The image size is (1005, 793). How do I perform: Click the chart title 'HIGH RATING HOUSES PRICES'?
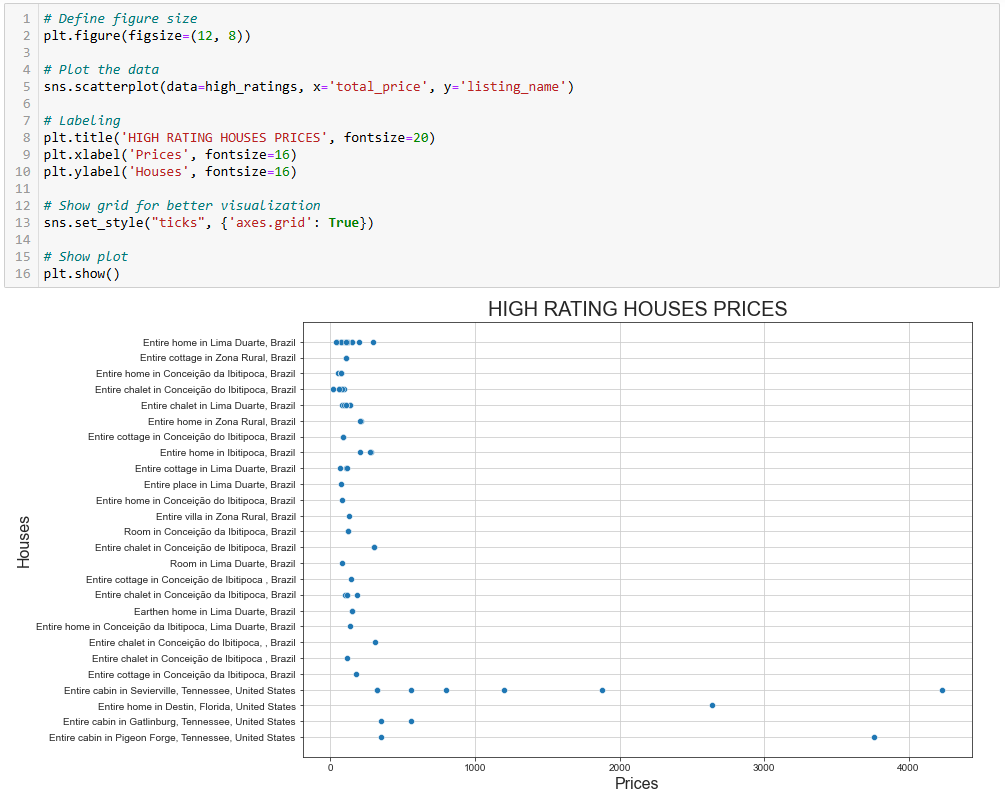coord(637,309)
